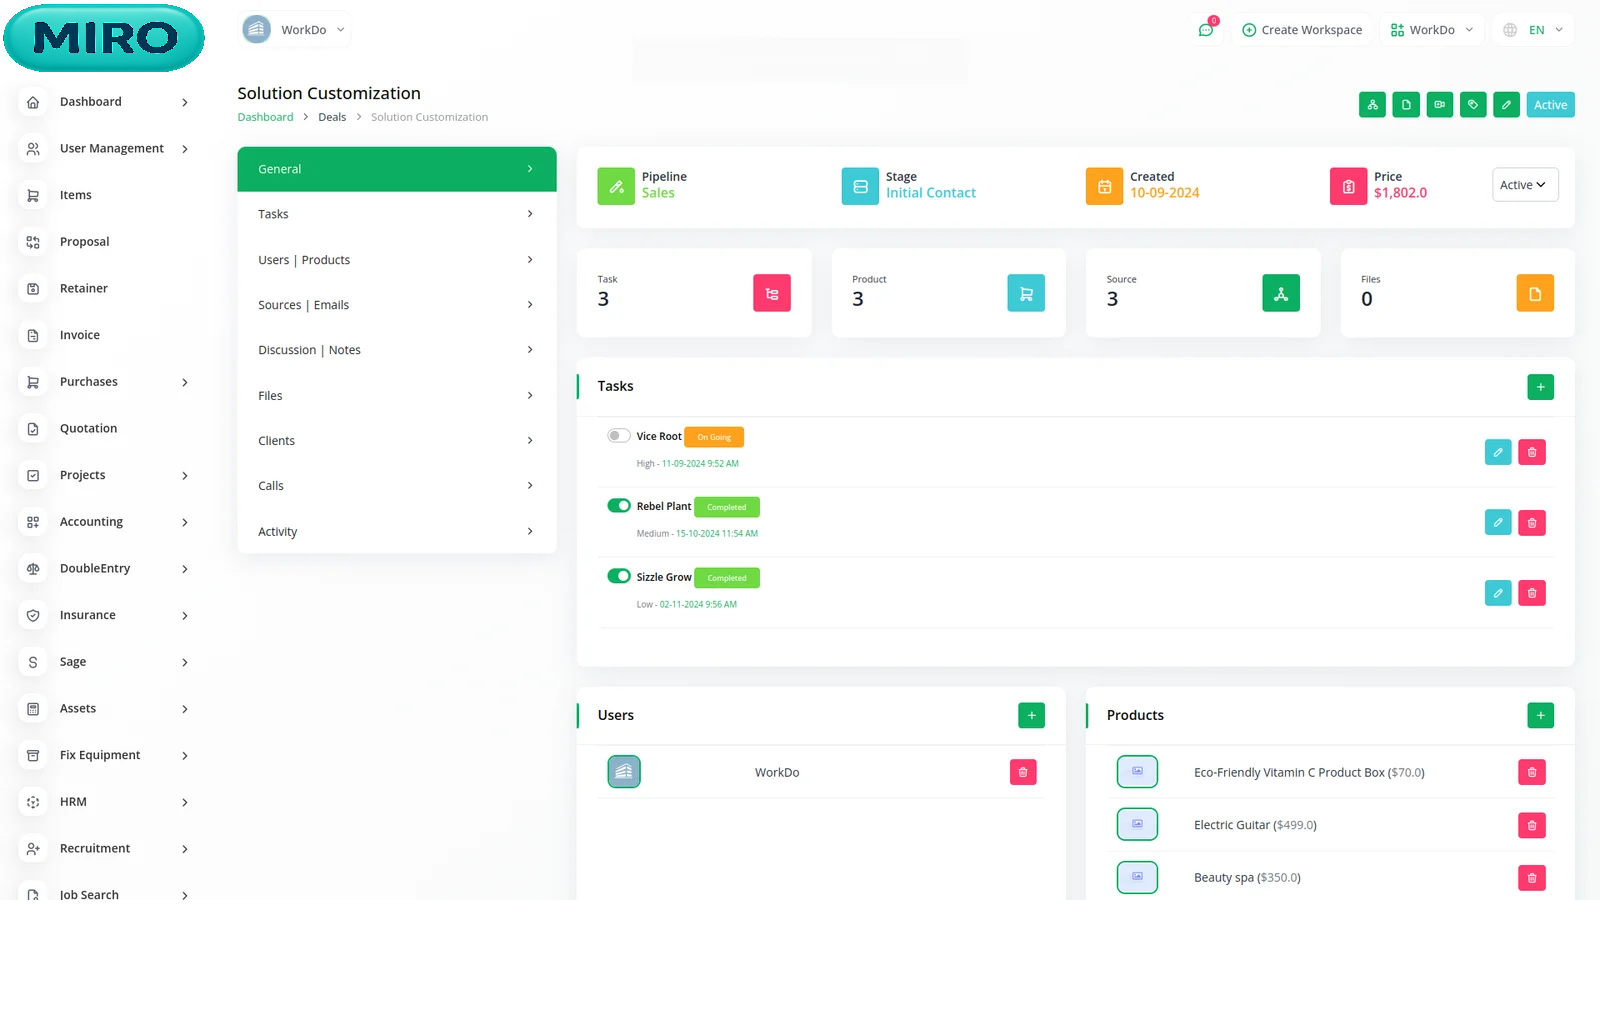This screenshot has height=1024, width=1600.
Task: Open the EN language dropdown
Action: click(1534, 30)
